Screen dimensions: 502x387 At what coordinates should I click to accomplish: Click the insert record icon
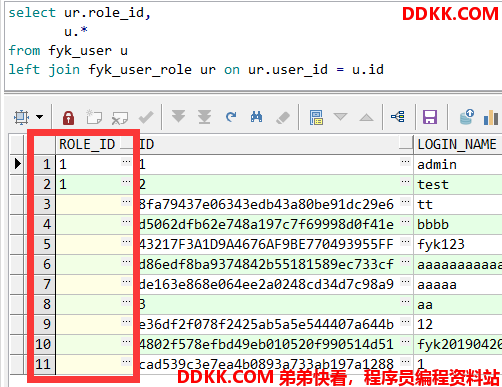coord(94,117)
